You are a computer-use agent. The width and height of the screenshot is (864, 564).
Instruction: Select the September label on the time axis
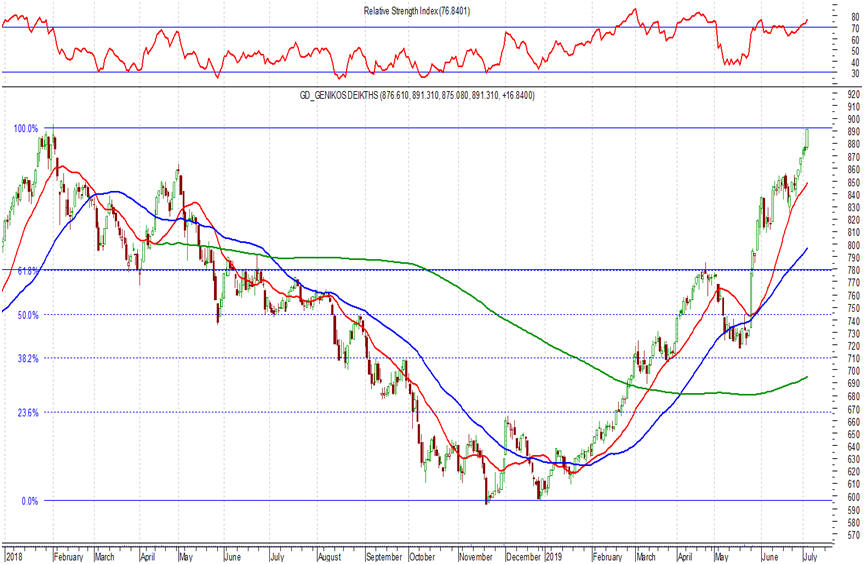384,557
